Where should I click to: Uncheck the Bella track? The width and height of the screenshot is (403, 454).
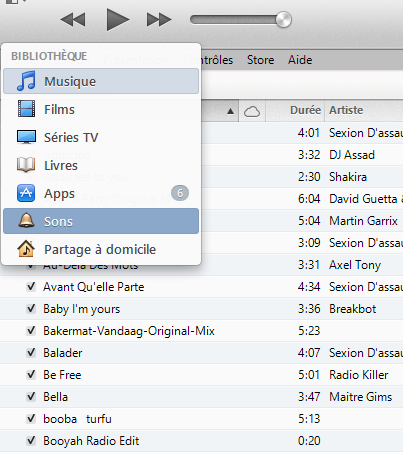point(31,397)
